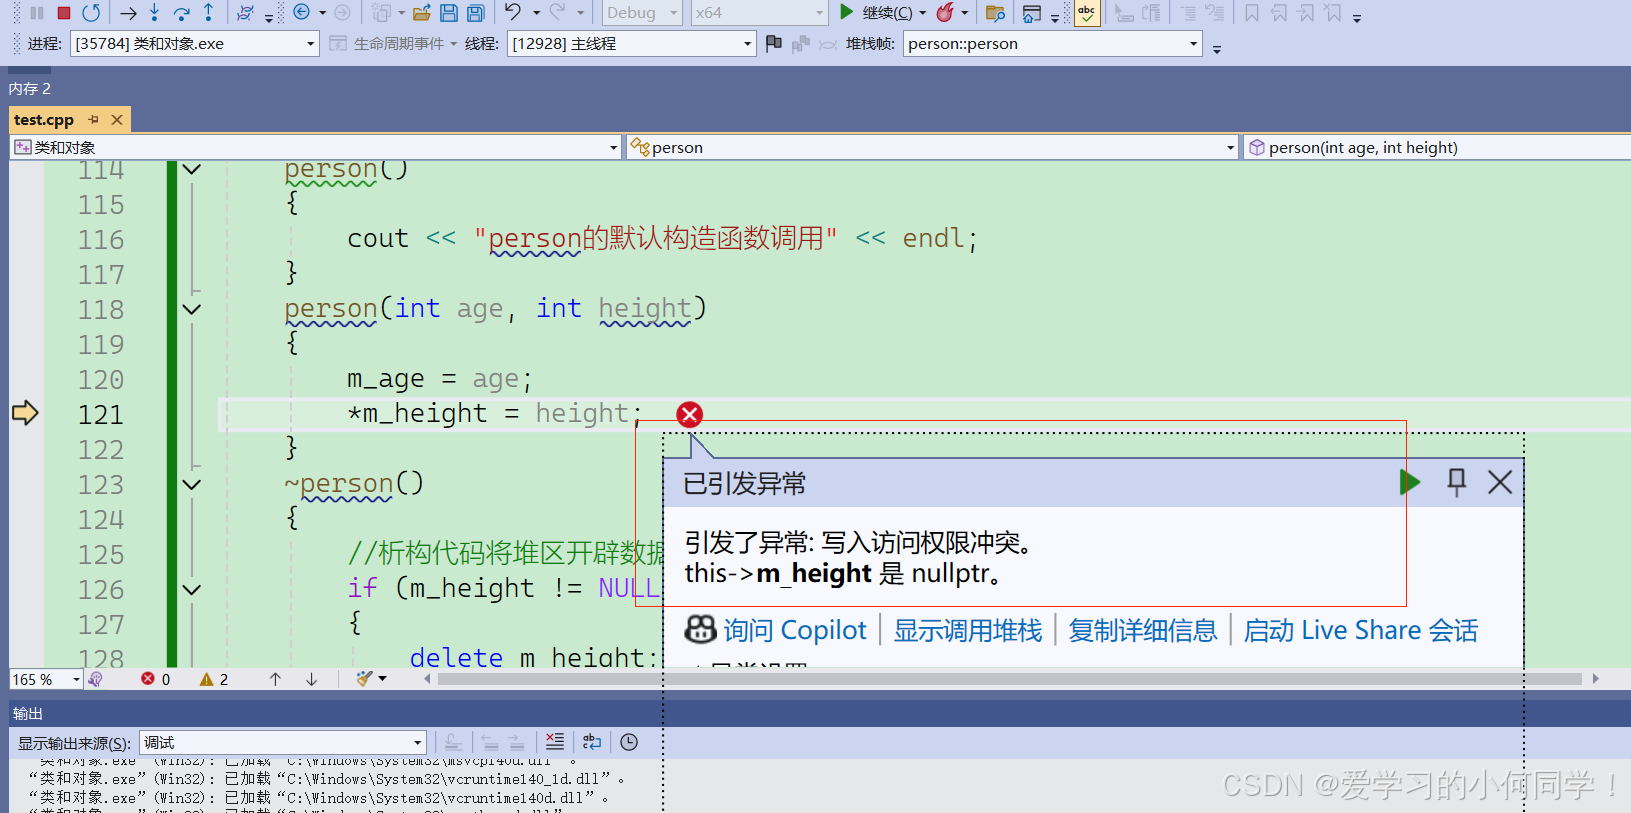Open the x64 platform dropdown

[759, 13]
